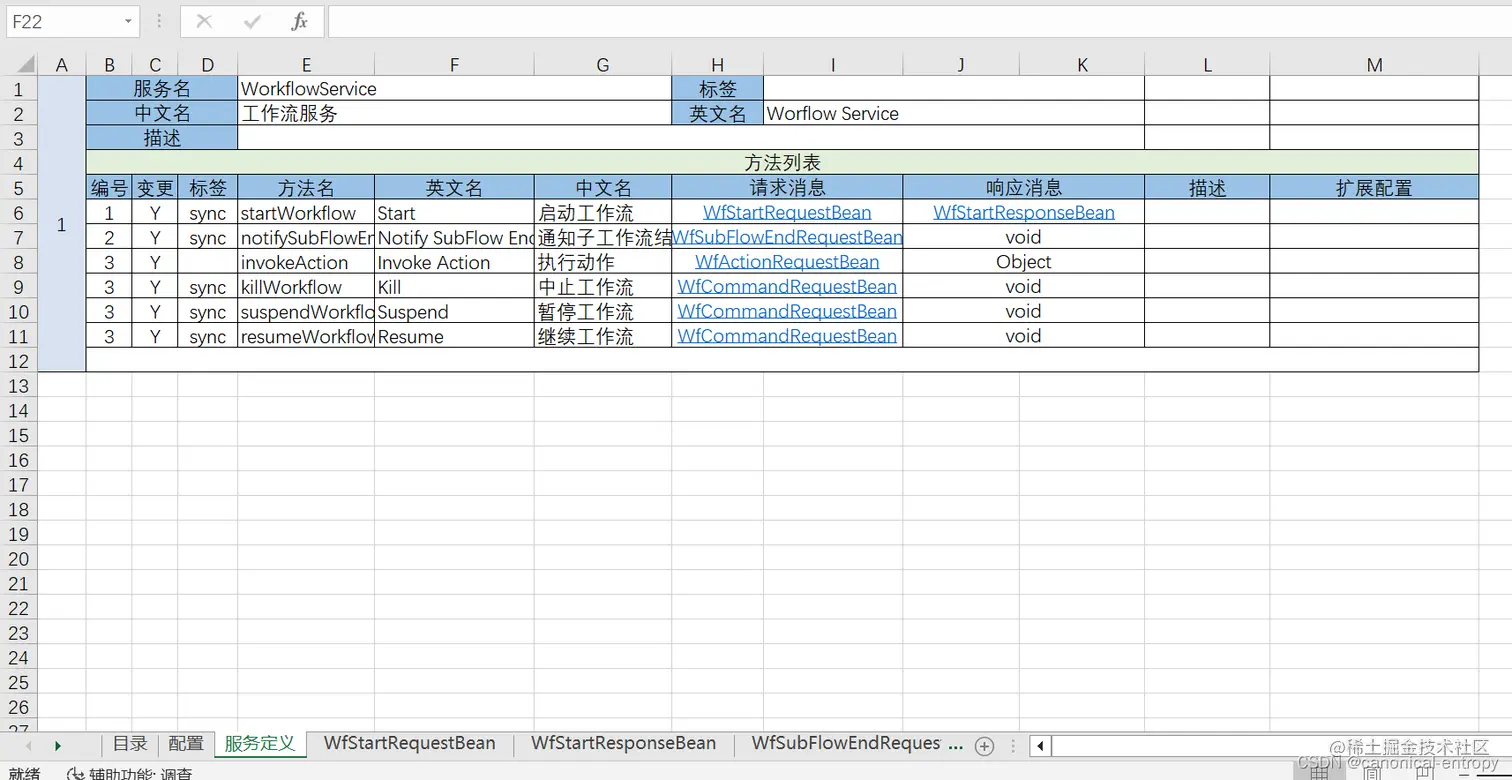This screenshot has width=1512, height=780.
Task: Click the horizontal scrollbar left arrow
Action: [x=1041, y=746]
